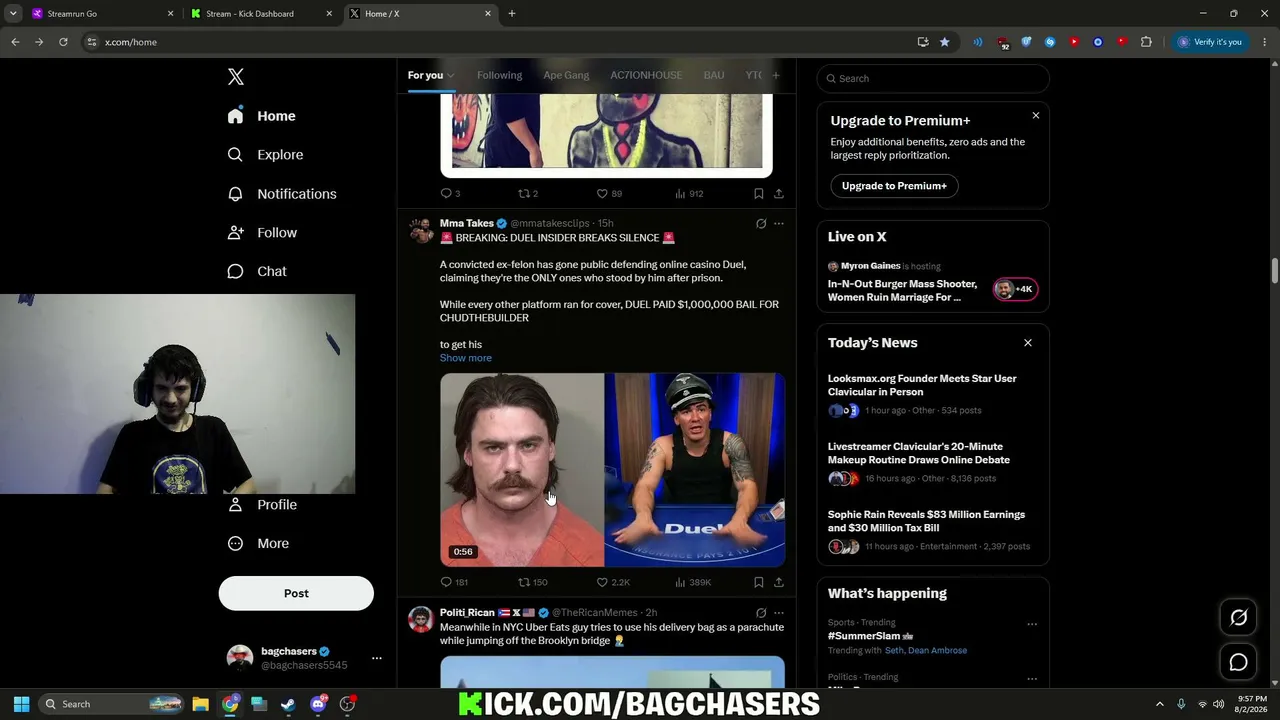View the 389K views analytics
Screen dimensions: 1280x720
pyautogui.click(x=693, y=582)
